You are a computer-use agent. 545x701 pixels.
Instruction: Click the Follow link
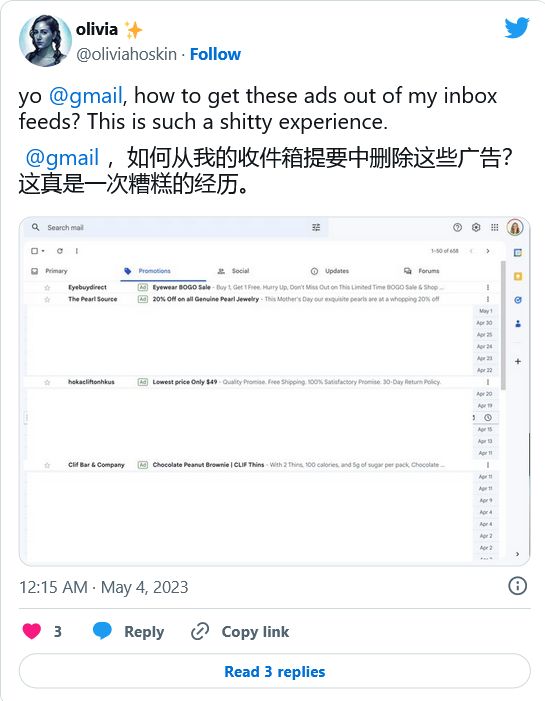pyautogui.click(x=215, y=54)
